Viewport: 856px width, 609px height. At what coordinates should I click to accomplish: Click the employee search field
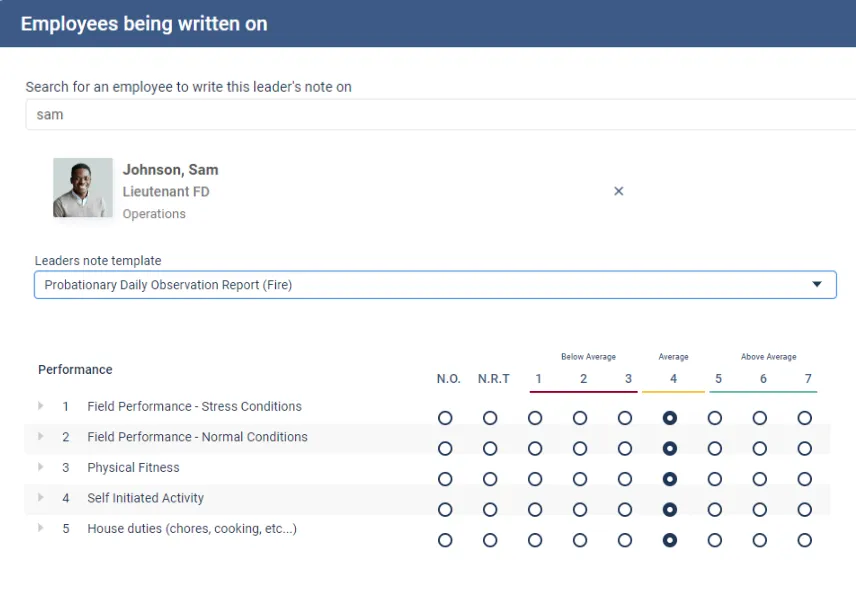[x=440, y=115]
